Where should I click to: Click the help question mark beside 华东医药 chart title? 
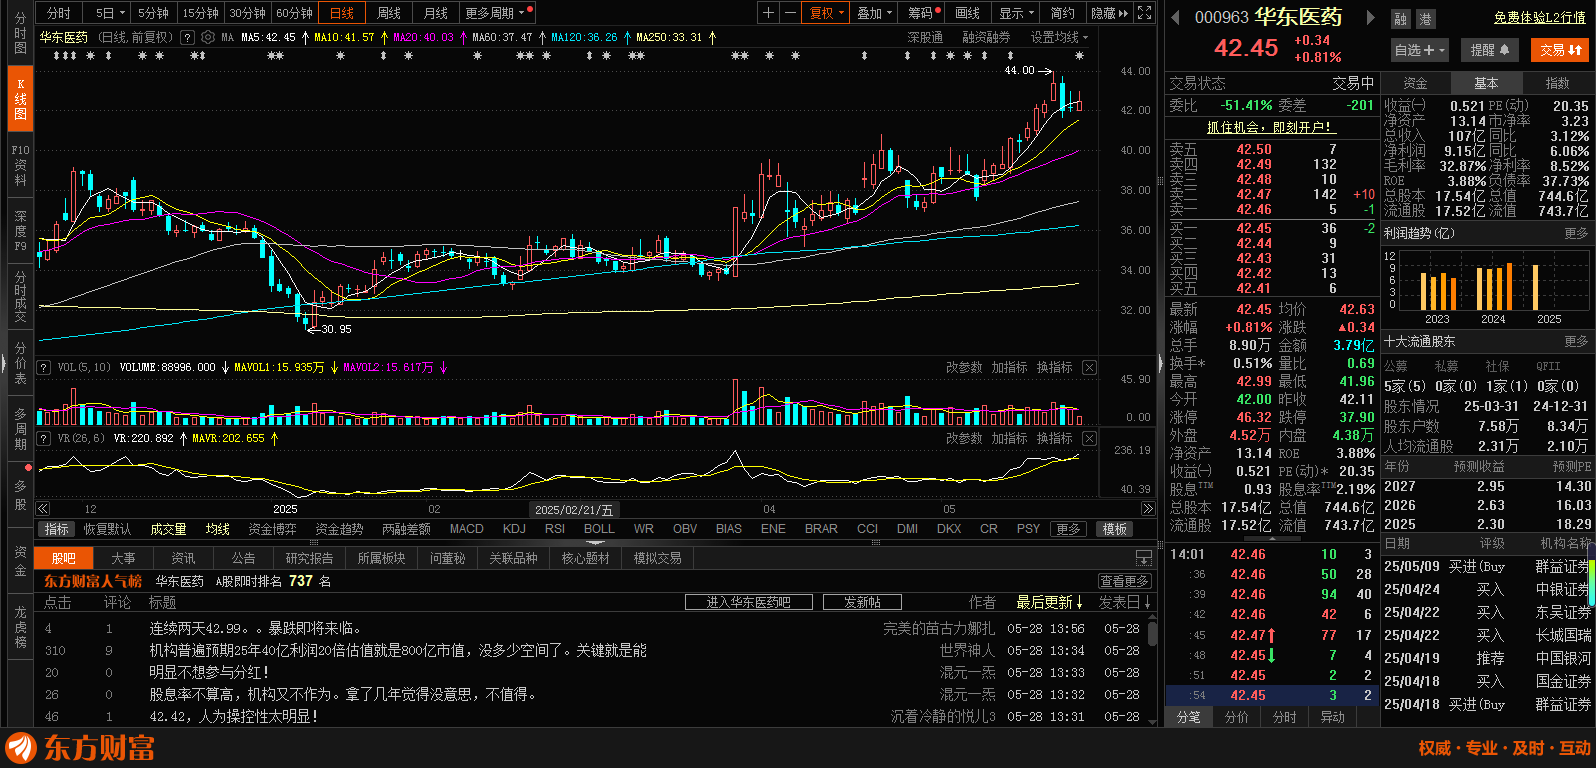188,37
